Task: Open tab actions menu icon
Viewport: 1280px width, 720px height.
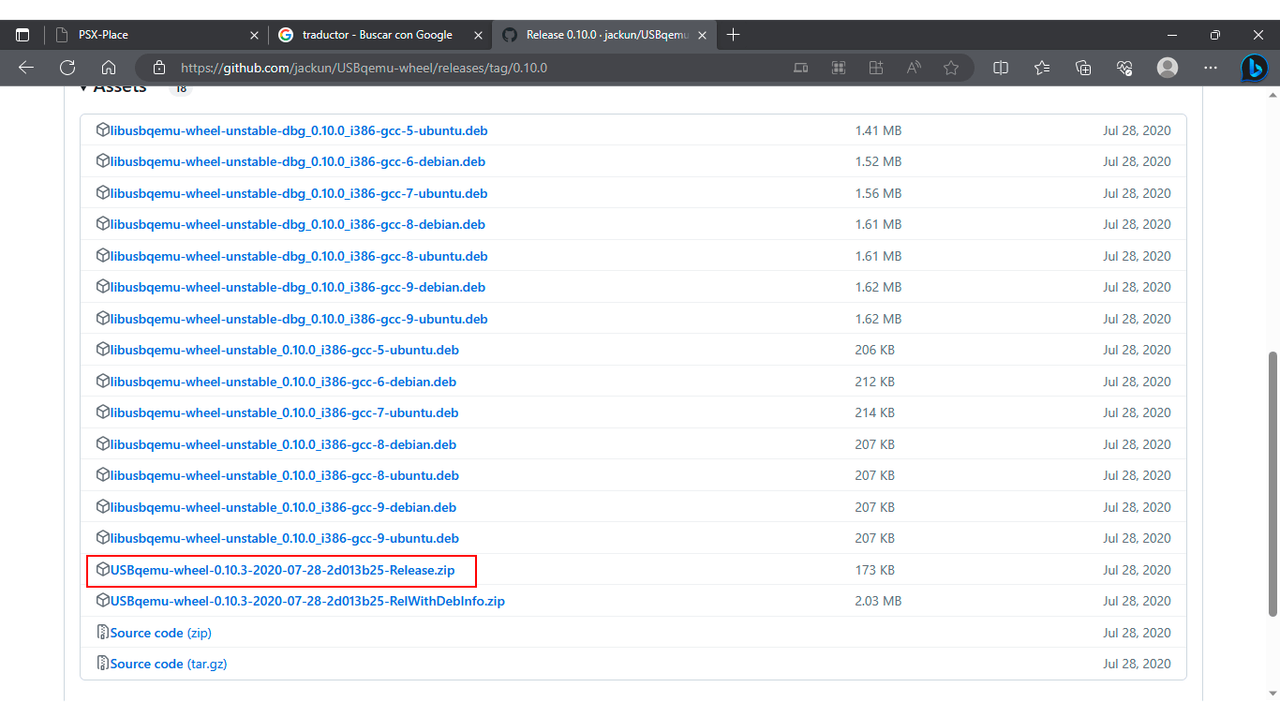Action: [22, 35]
